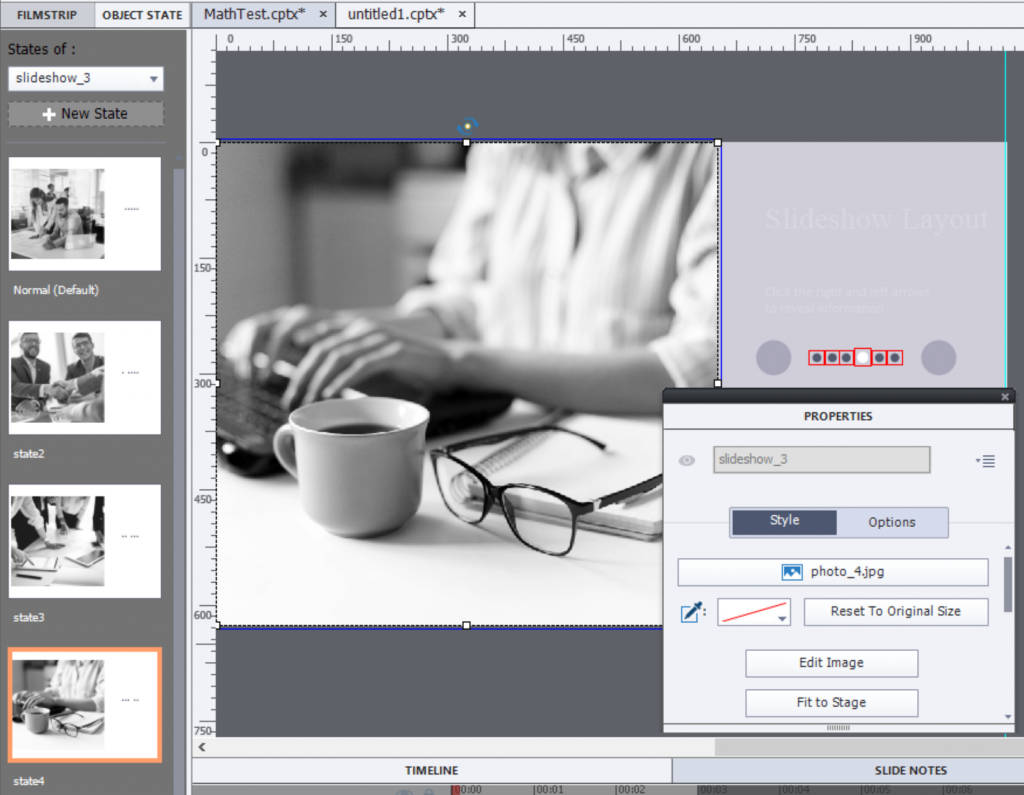The image size is (1024, 795).
Task: Open the Properties panel options menu icon
Action: (x=985, y=460)
